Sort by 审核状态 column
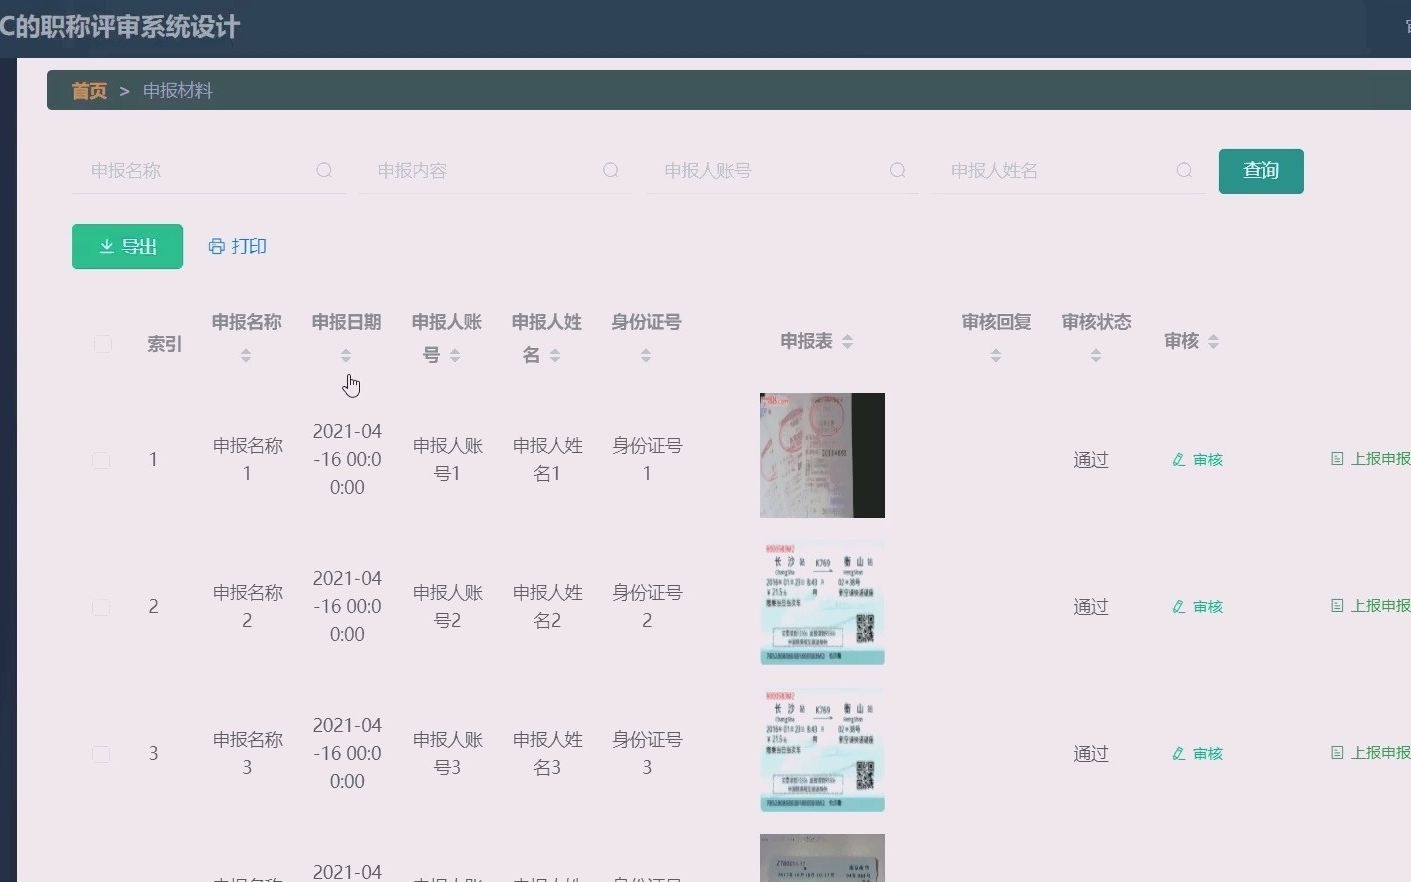This screenshot has height=882, width=1411. click(x=1096, y=355)
